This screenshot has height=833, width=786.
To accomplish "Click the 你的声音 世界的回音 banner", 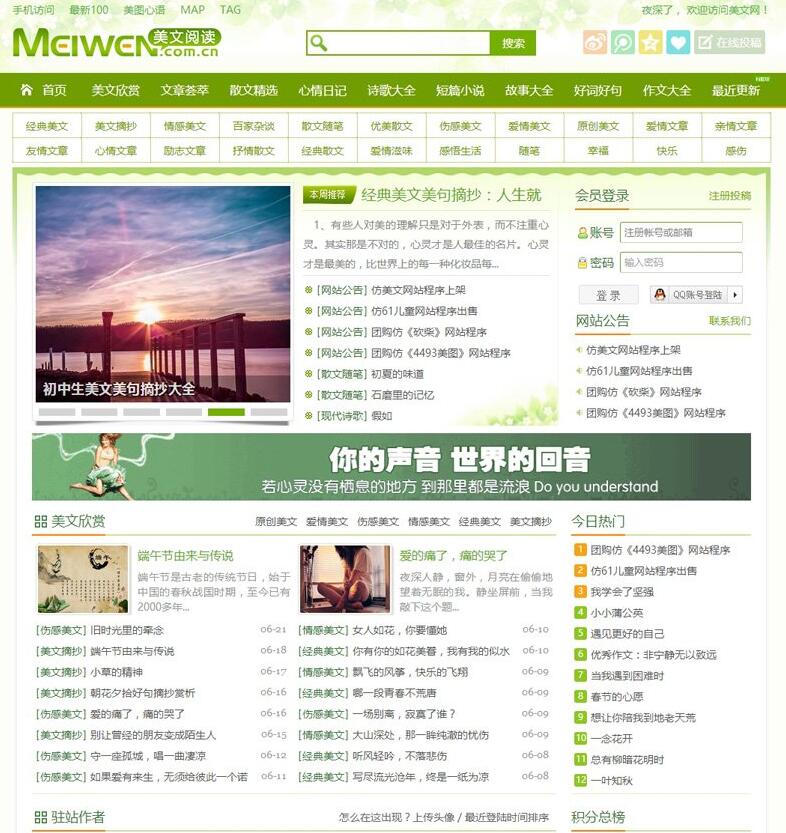I will coord(391,467).
